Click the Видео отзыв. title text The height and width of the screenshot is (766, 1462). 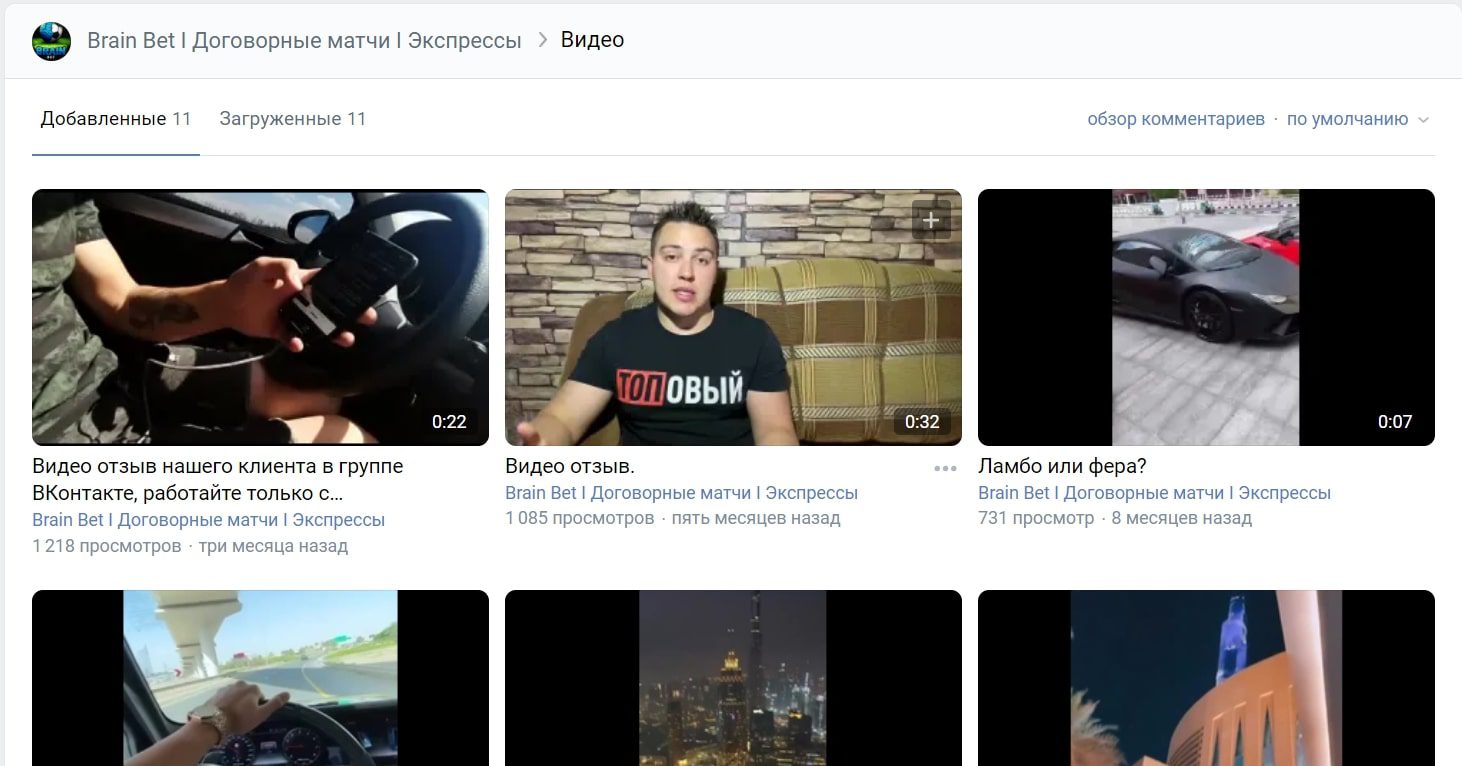point(569,466)
